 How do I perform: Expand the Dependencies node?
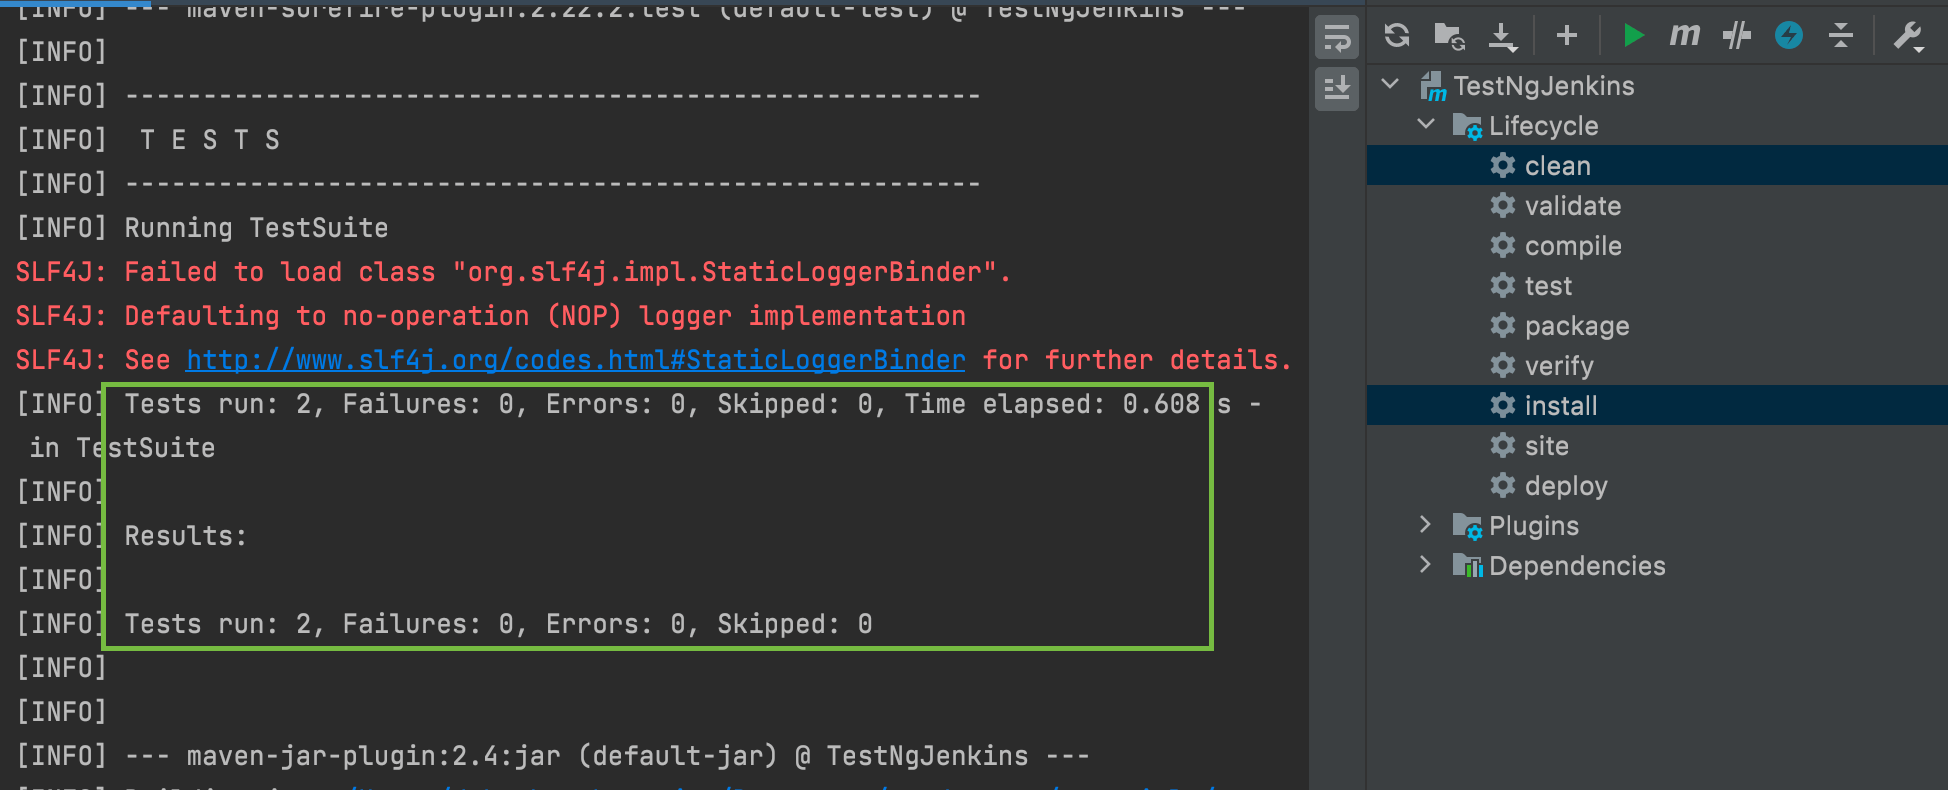(1426, 564)
